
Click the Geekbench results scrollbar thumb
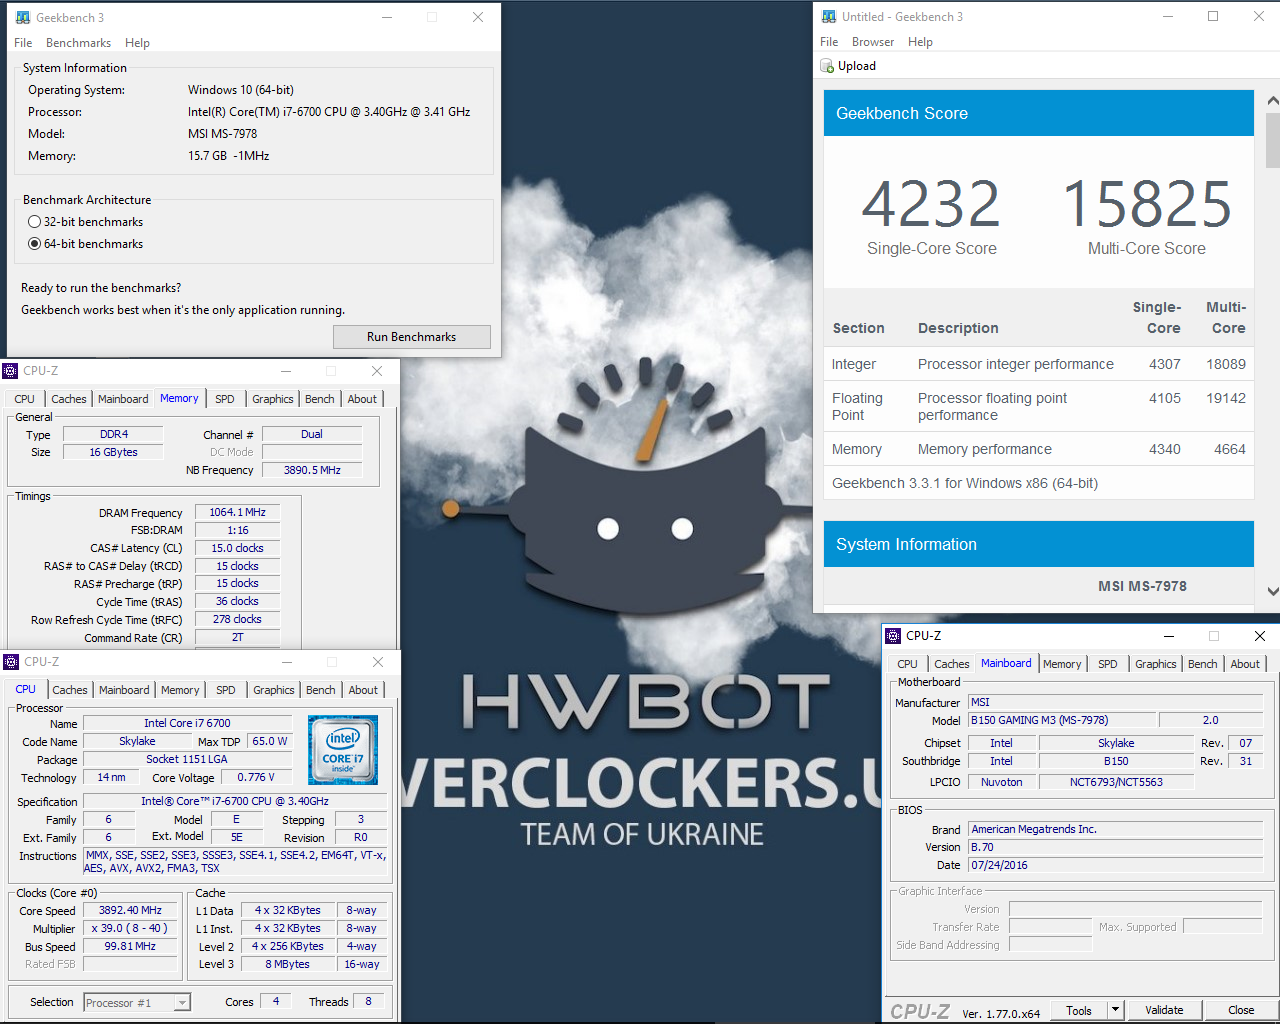pyautogui.click(x=1272, y=139)
